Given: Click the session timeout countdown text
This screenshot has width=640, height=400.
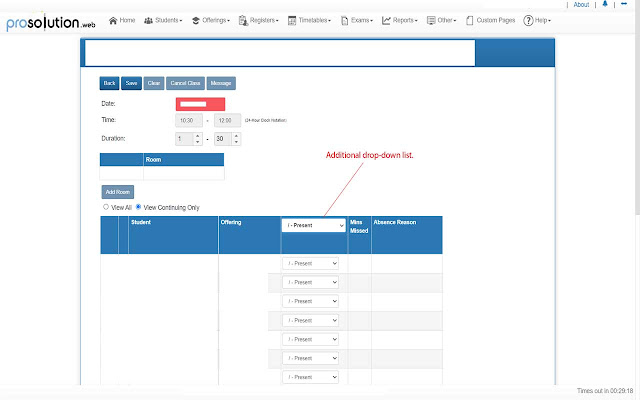Looking at the screenshot, I should click(605, 391).
